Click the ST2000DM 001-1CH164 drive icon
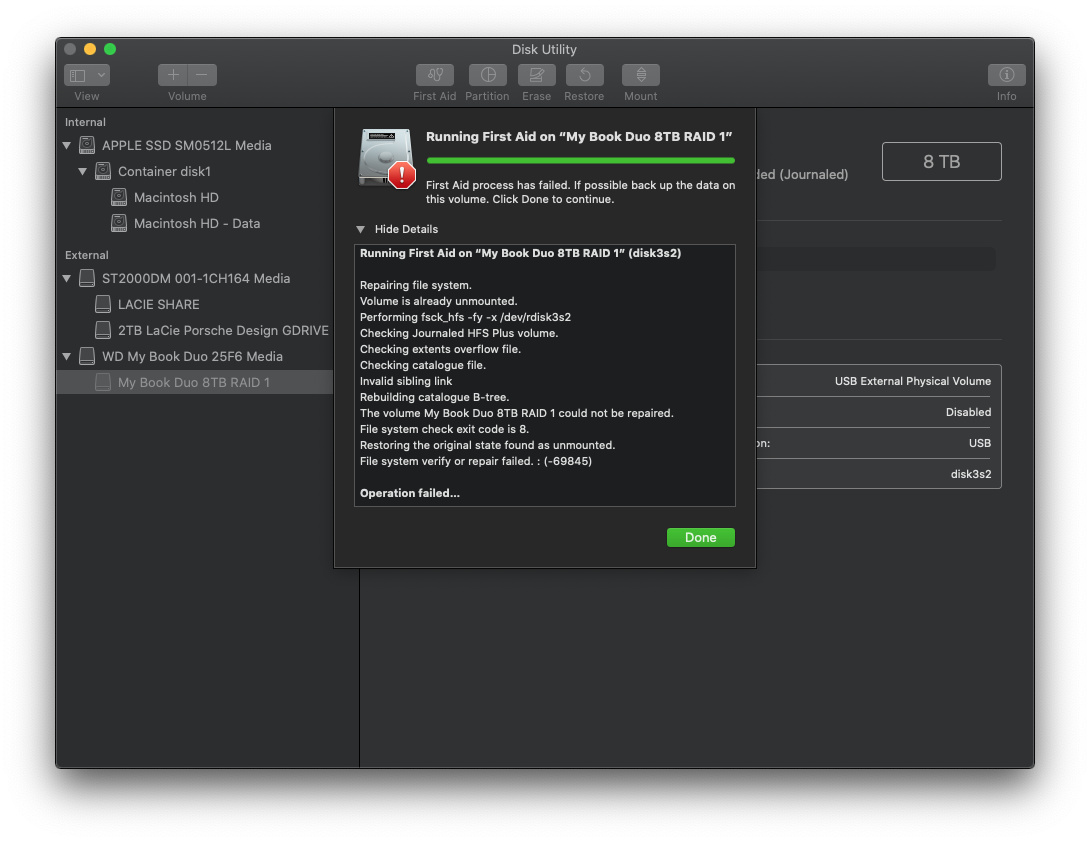1090x842 pixels. pyautogui.click(x=87, y=278)
